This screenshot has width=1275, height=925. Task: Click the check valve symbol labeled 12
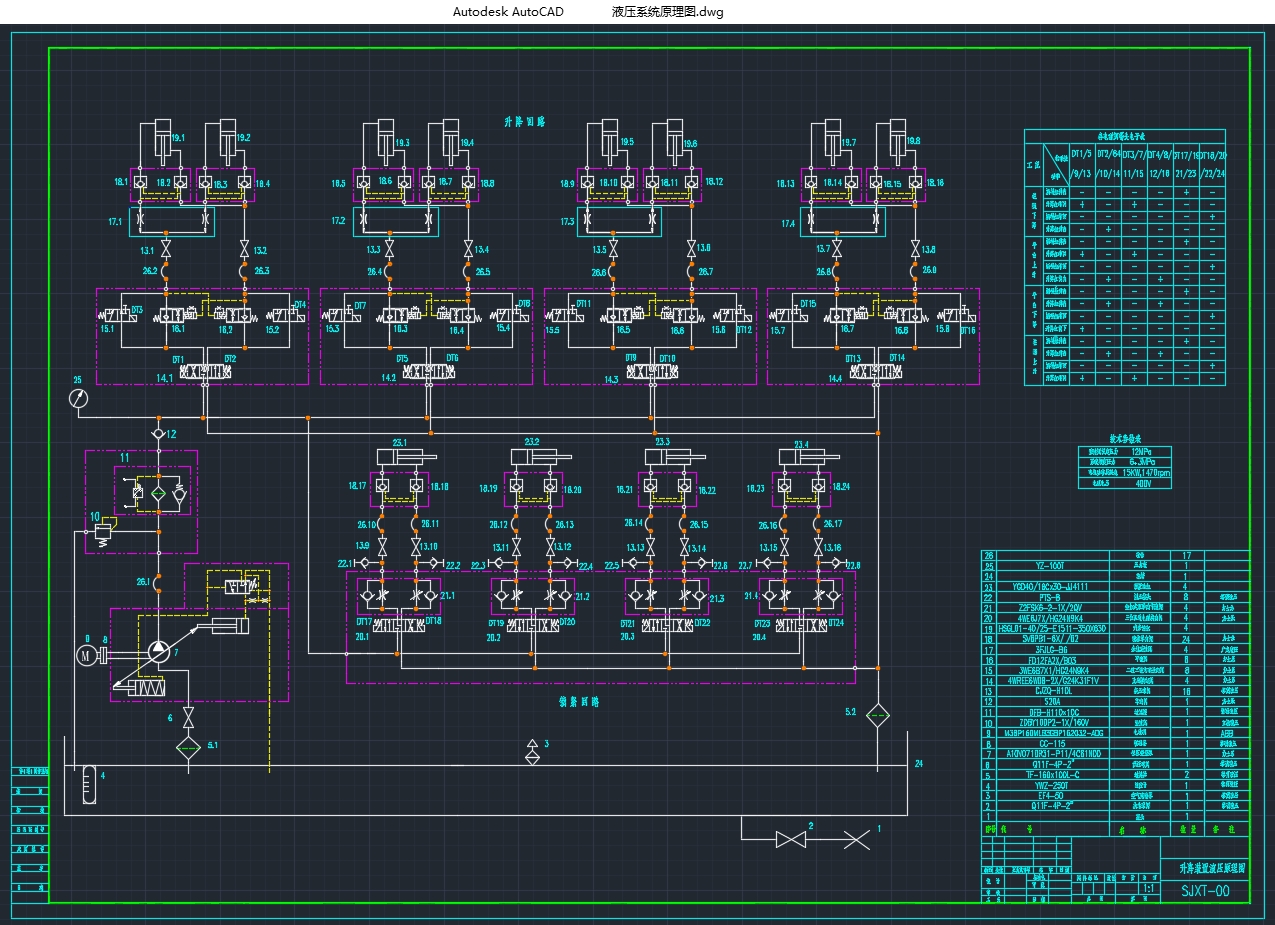coord(158,435)
